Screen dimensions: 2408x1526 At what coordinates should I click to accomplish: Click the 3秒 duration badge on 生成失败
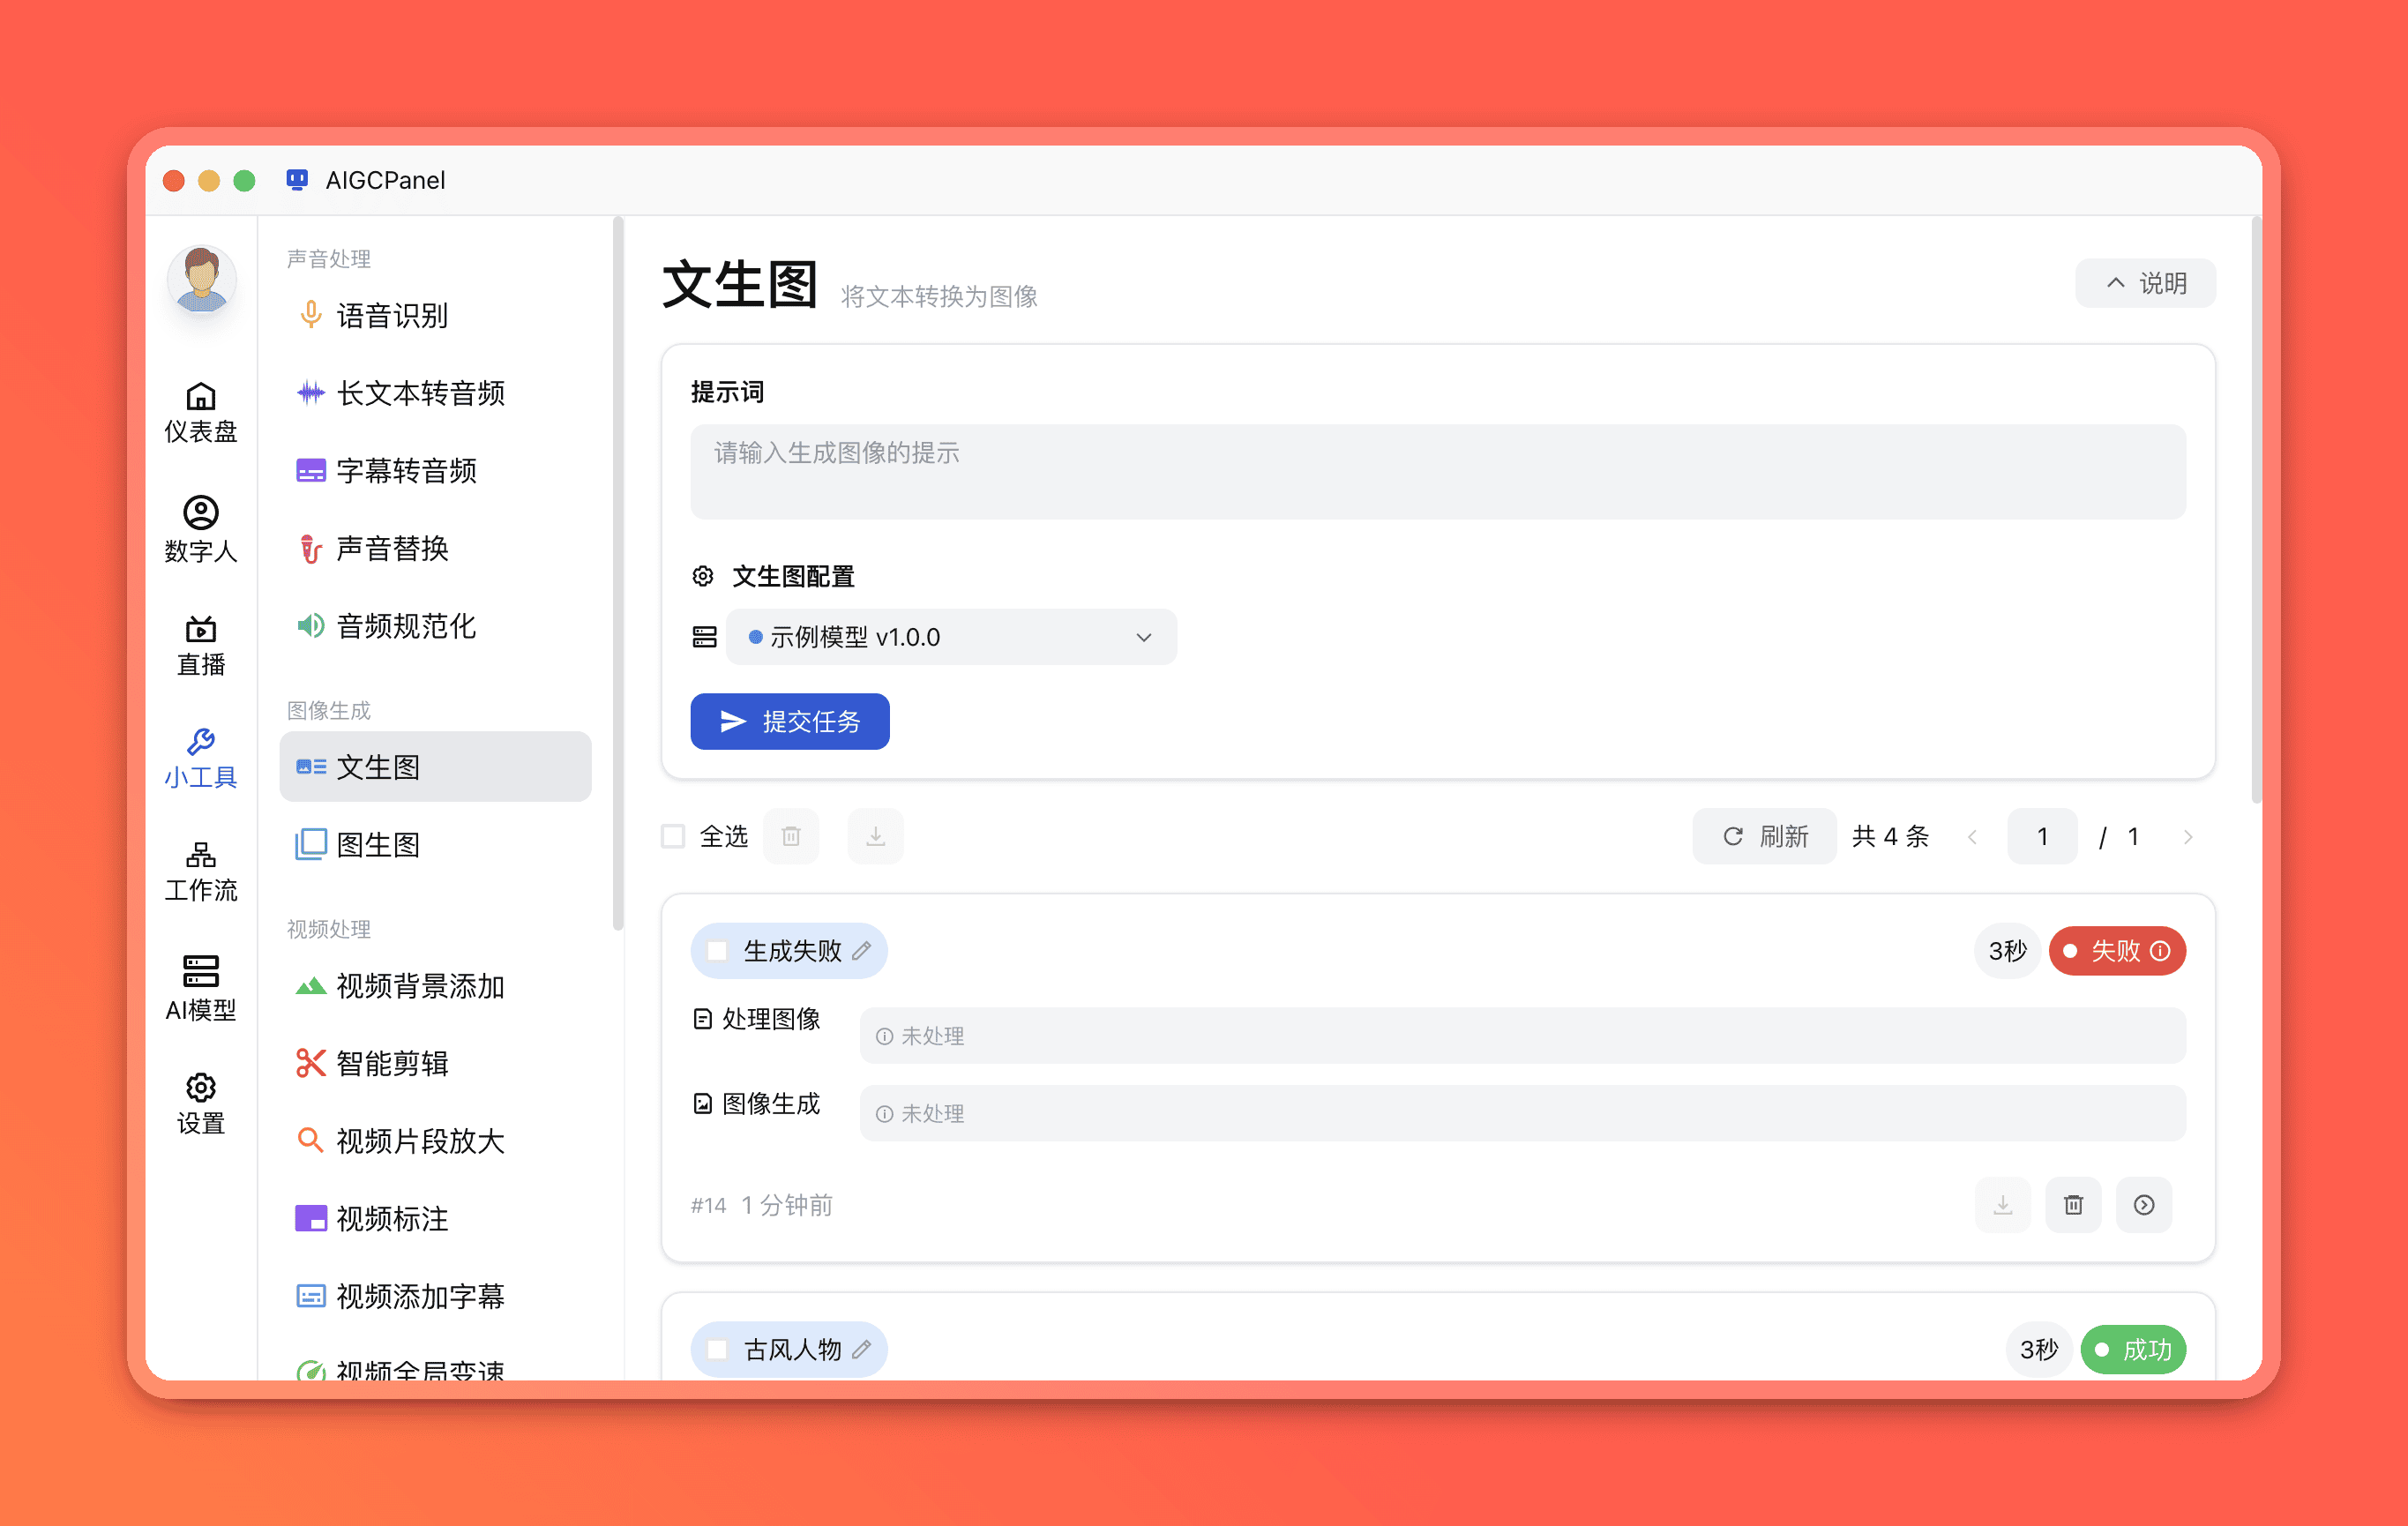[2007, 951]
